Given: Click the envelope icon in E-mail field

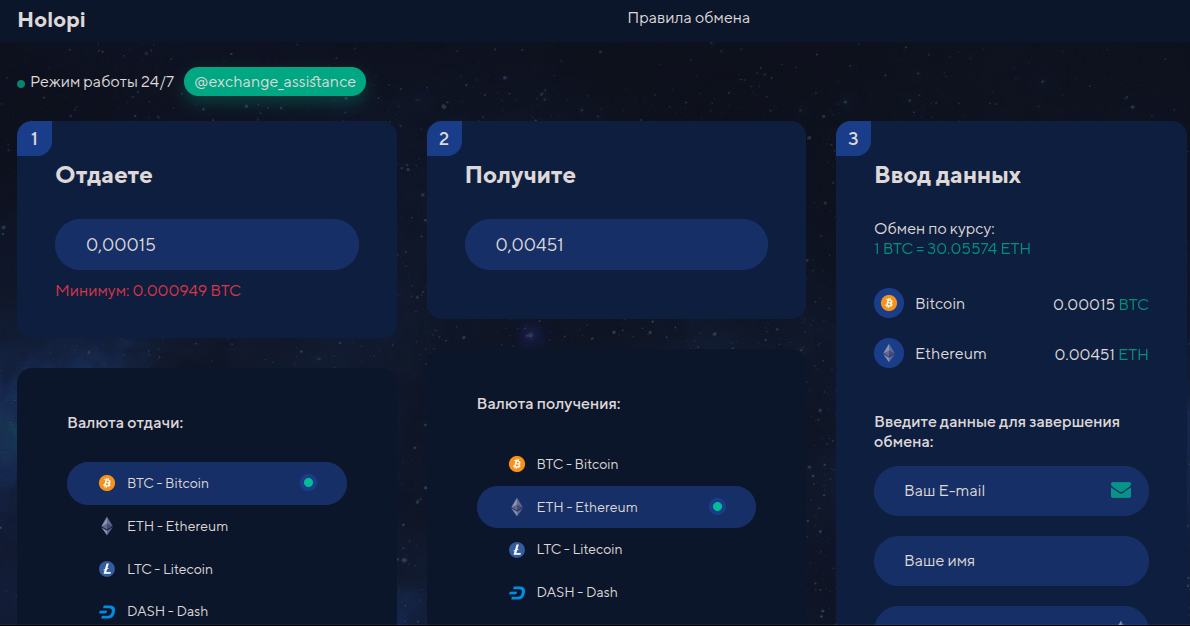Looking at the screenshot, I should tap(1120, 490).
